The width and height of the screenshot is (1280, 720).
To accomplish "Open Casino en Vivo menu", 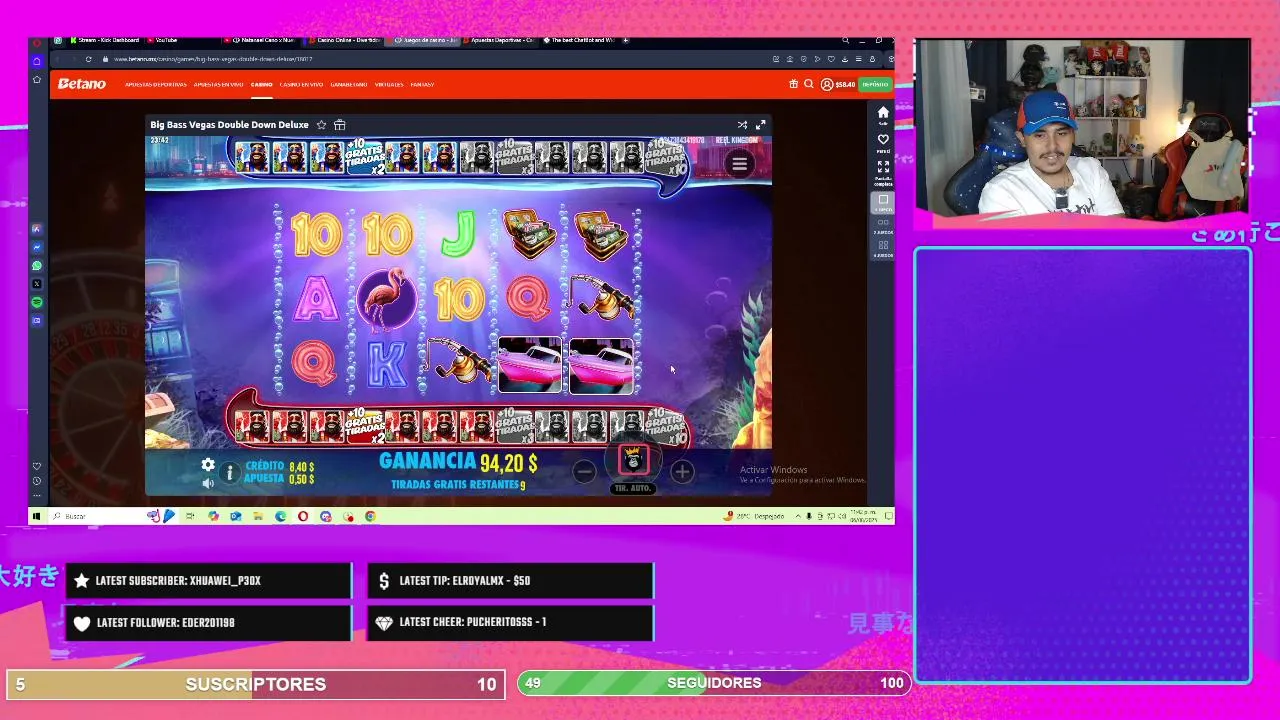I will (x=301, y=85).
